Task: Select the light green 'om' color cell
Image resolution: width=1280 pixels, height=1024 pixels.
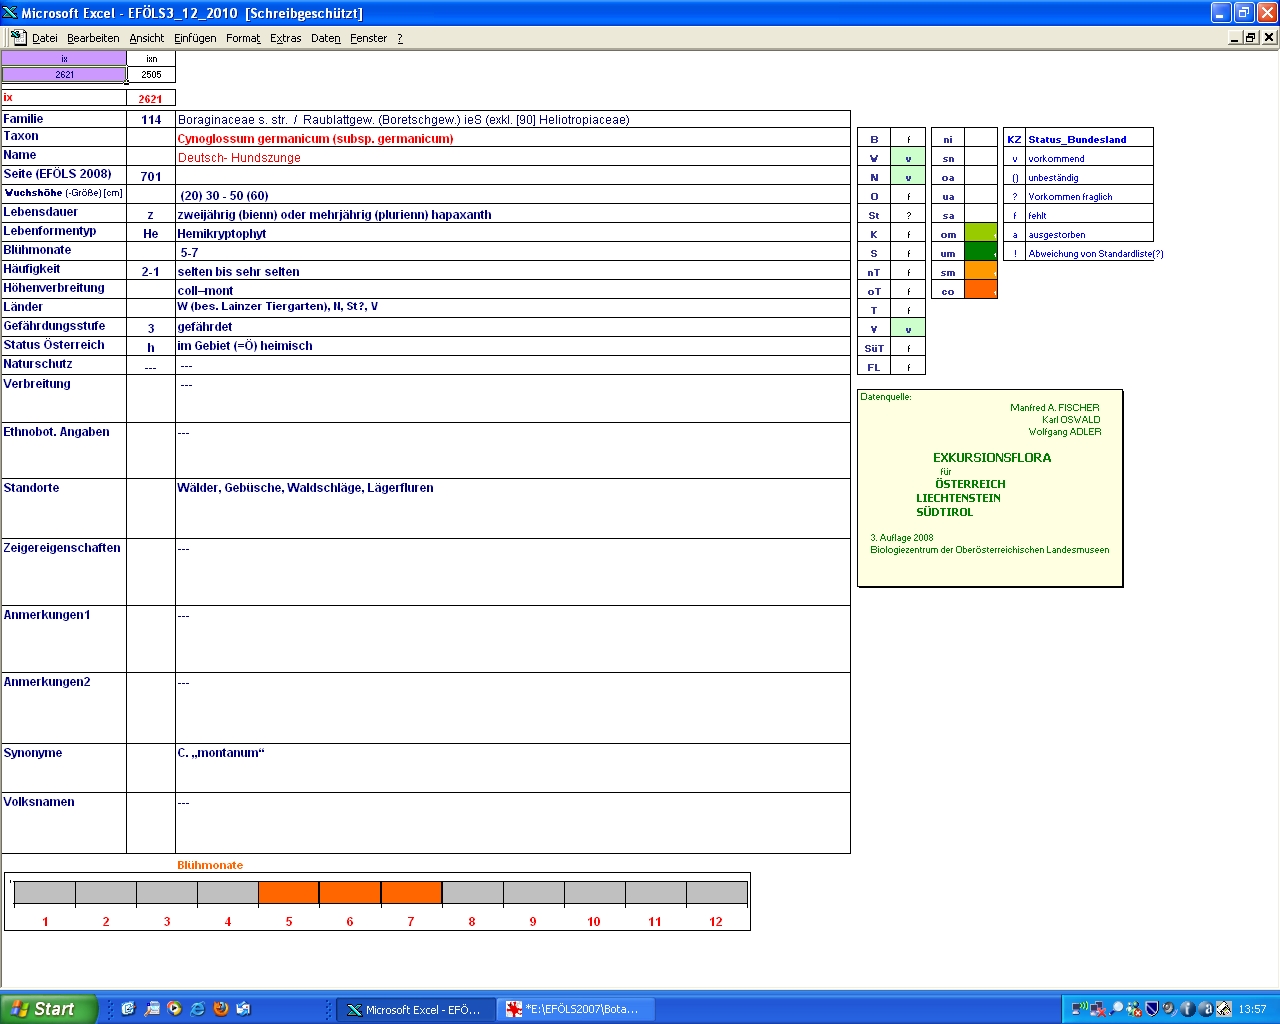Action: (x=981, y=234)
